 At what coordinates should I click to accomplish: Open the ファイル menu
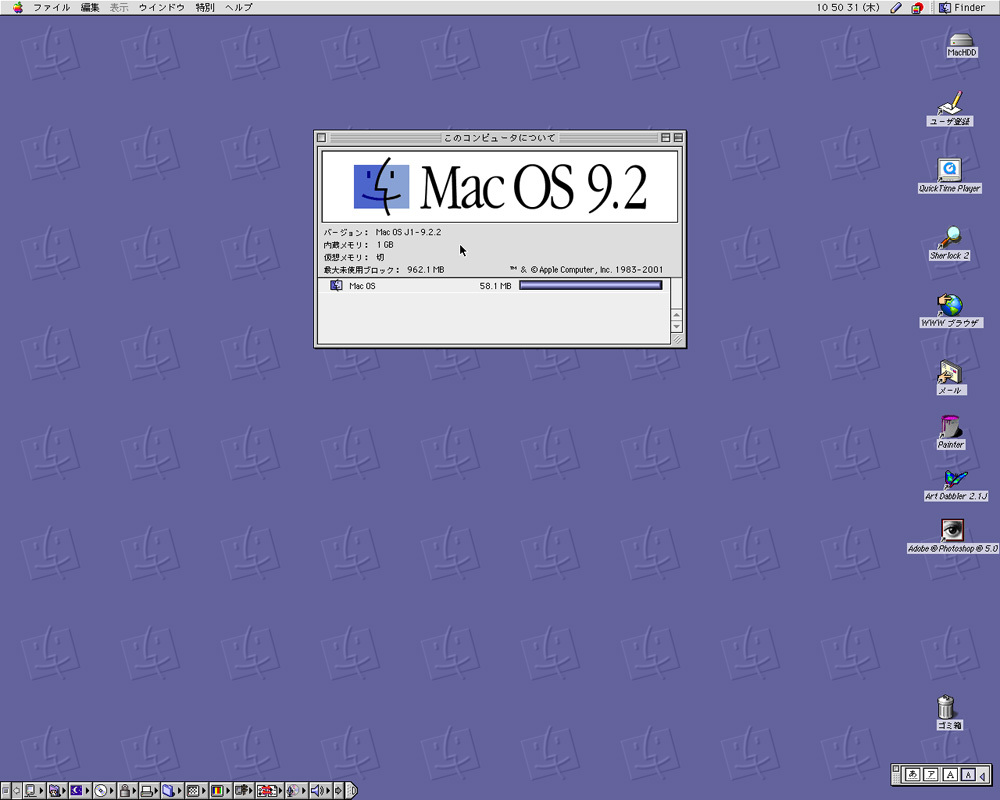pos(51,8)
